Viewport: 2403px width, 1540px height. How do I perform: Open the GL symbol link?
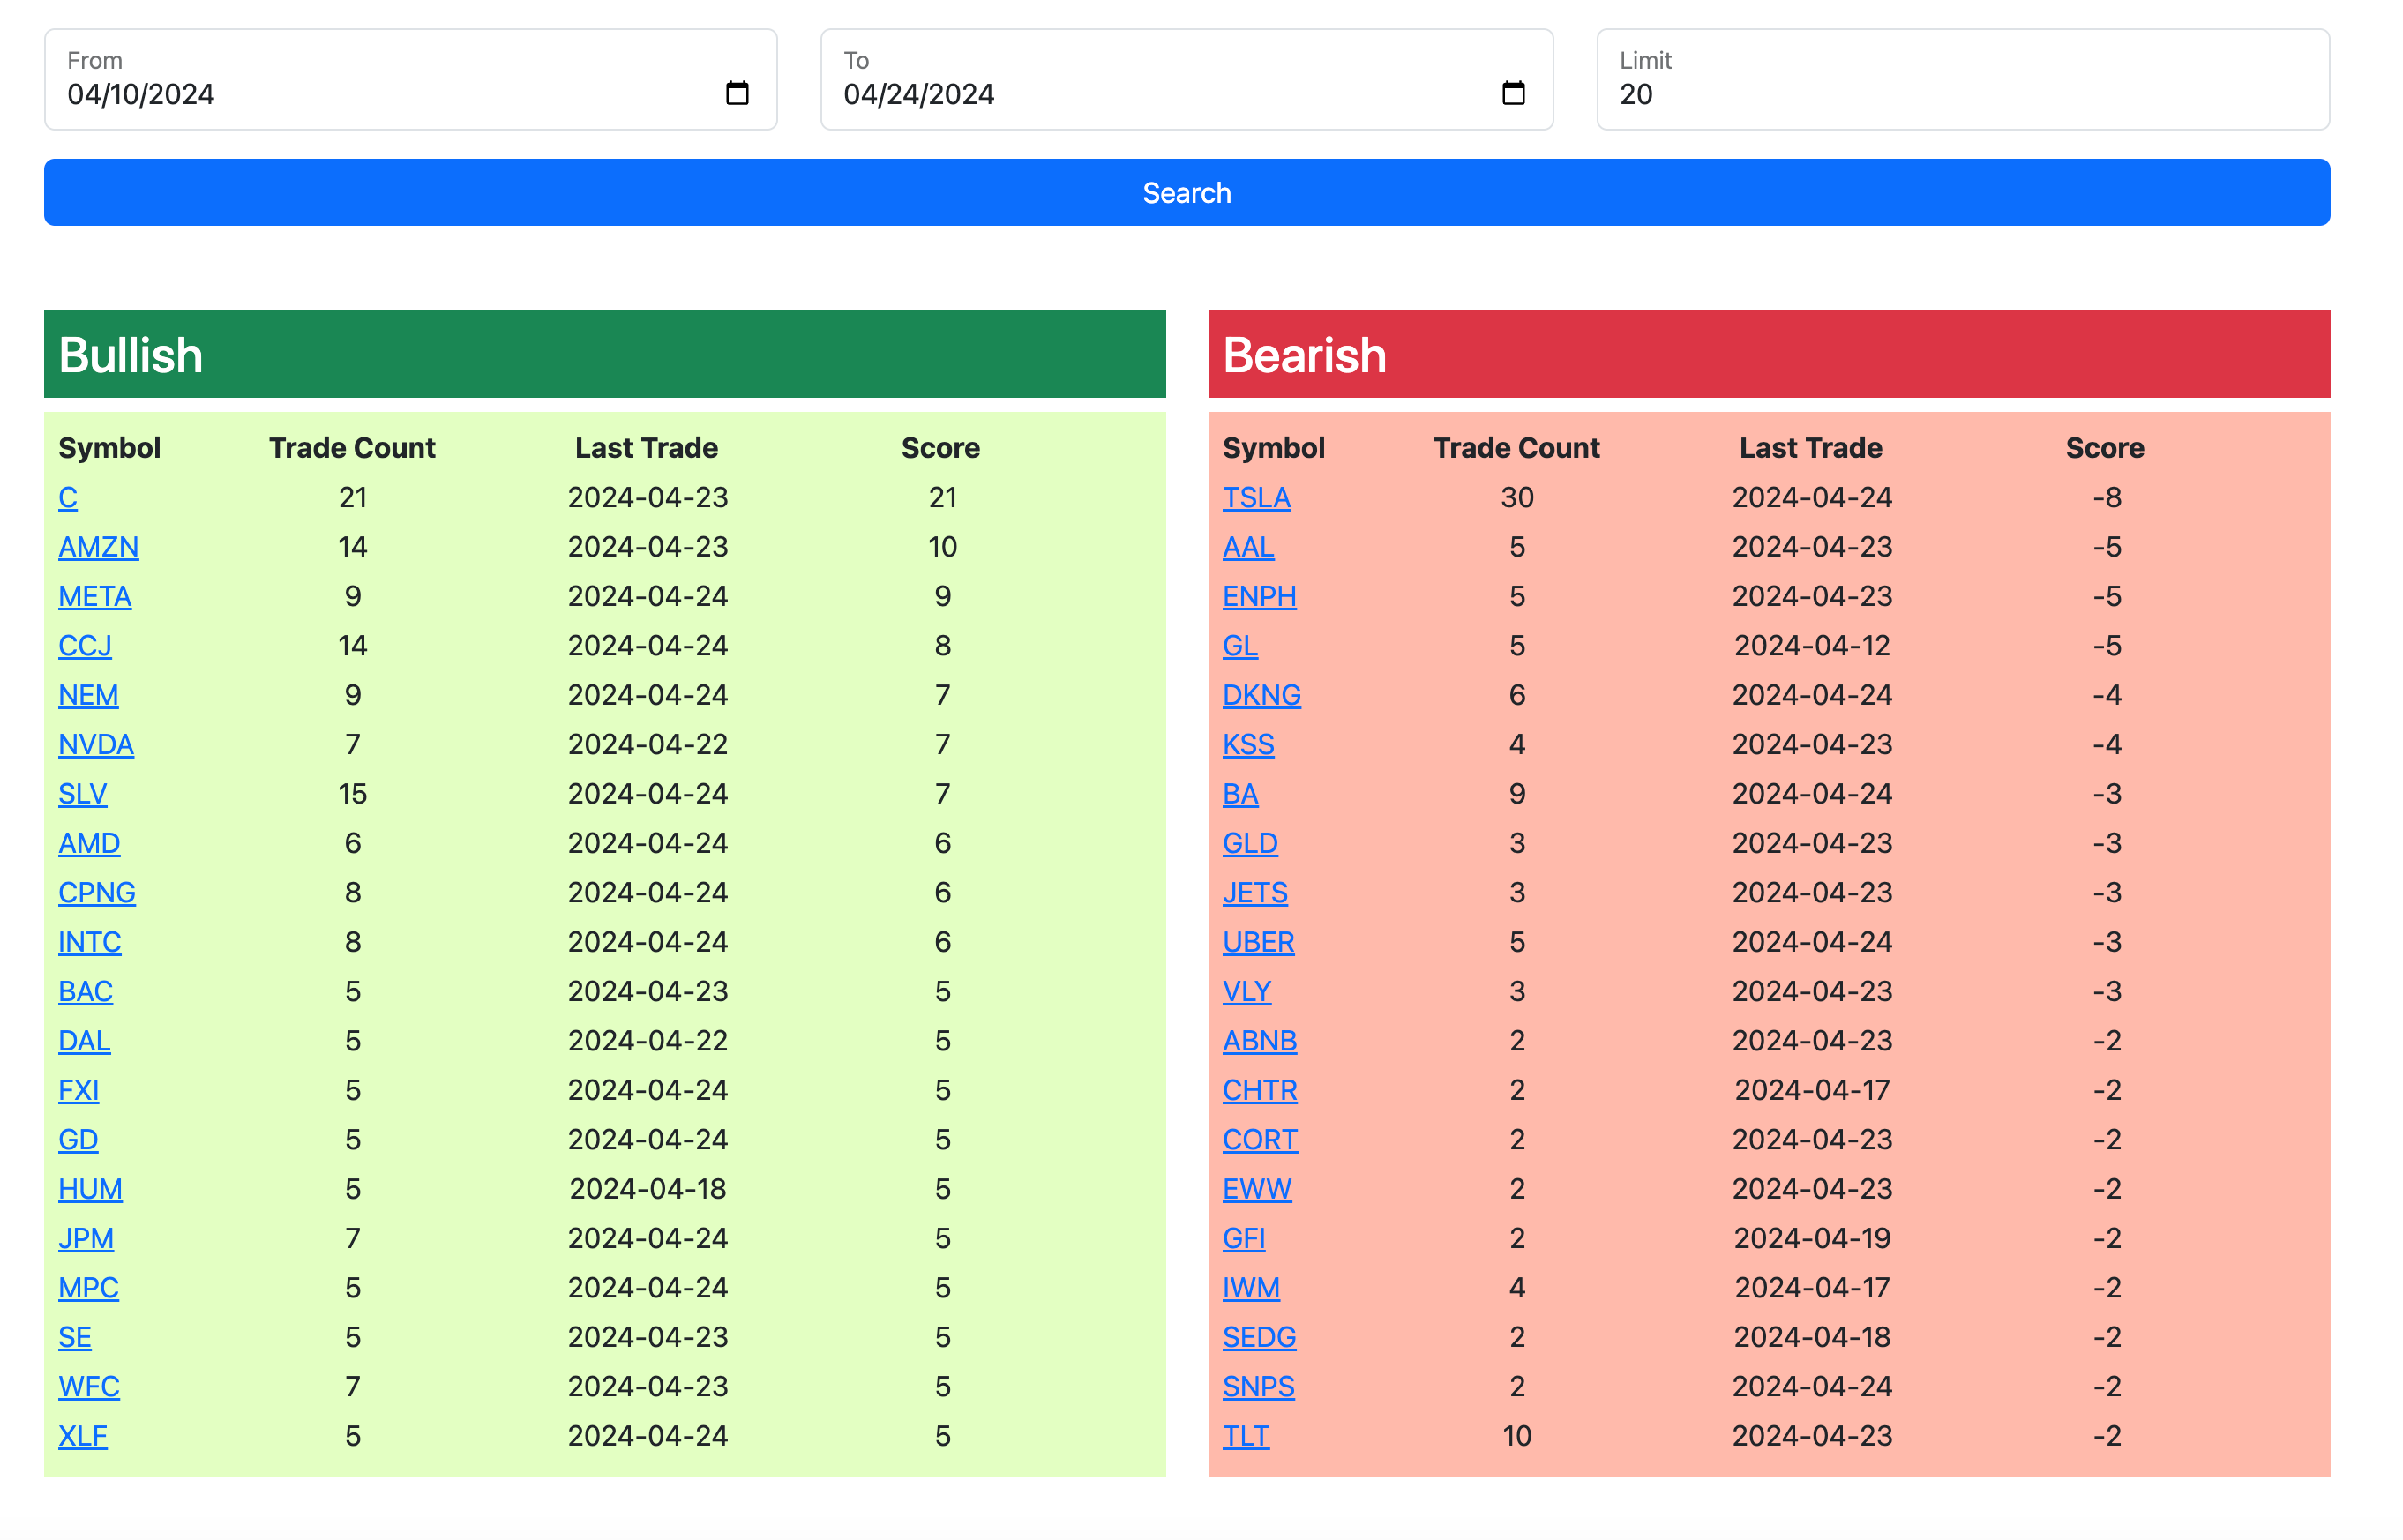pos(1240,645)
